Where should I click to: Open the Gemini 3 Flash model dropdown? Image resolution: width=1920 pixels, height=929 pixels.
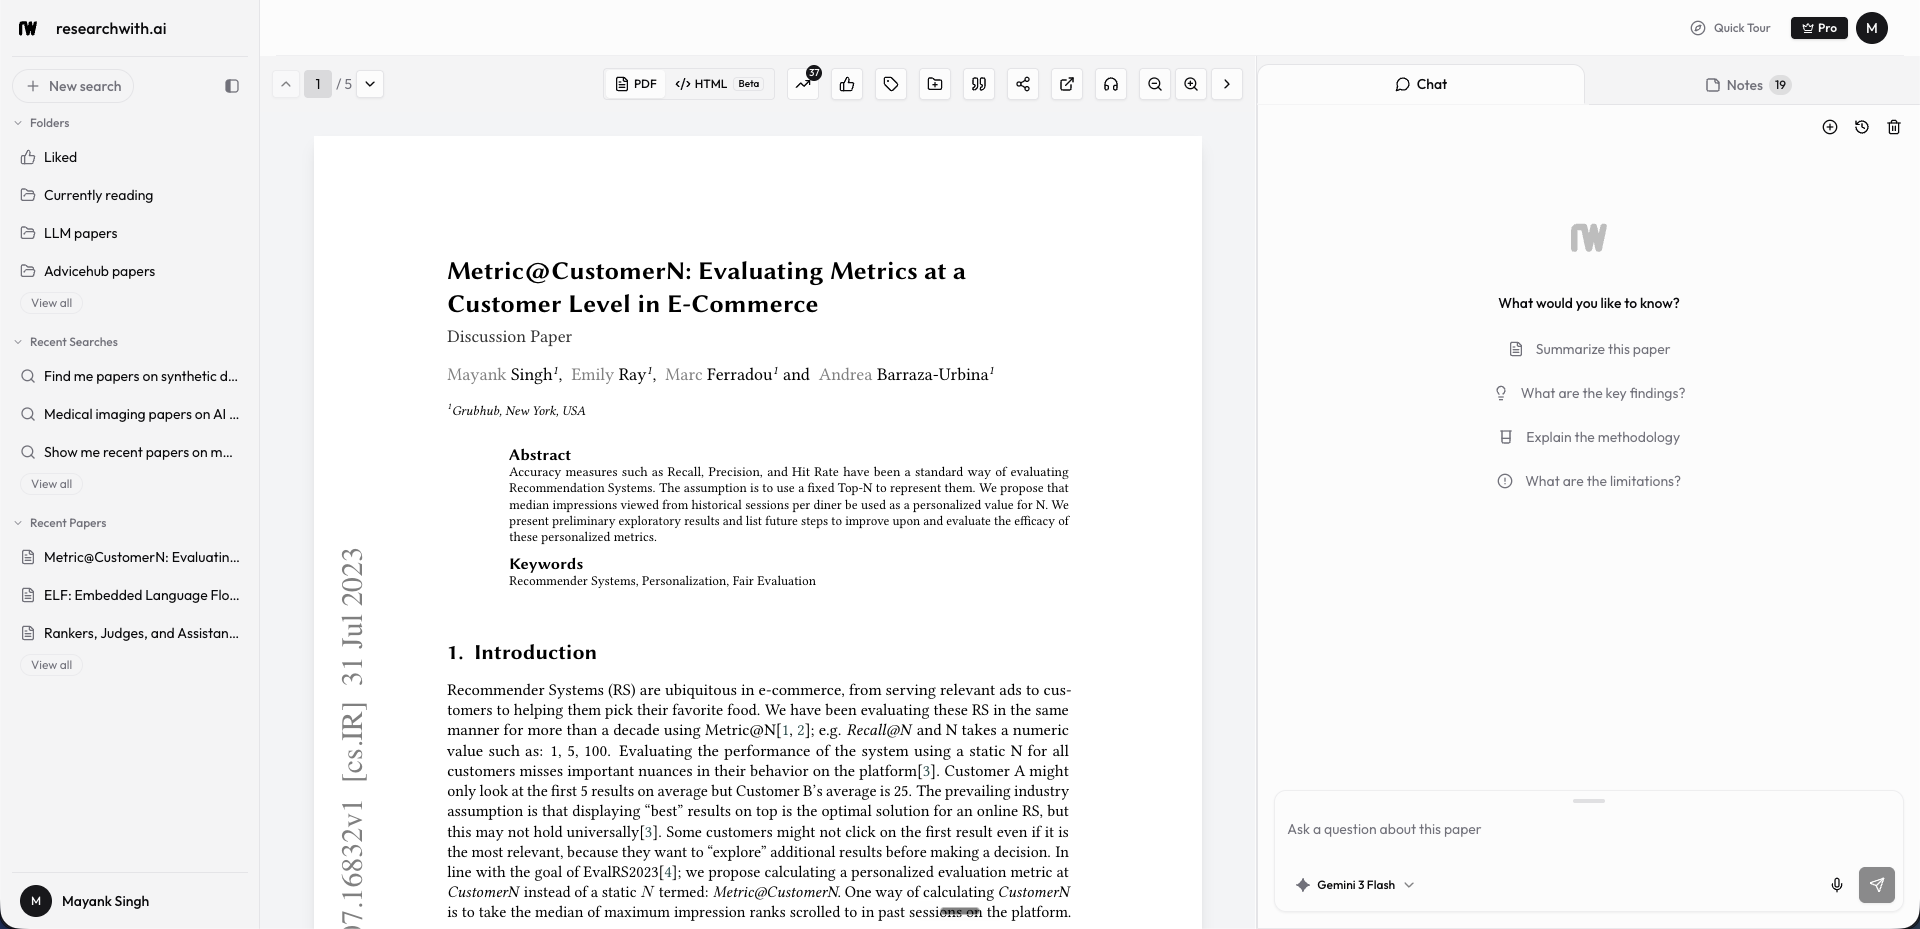click(1355, 885)
